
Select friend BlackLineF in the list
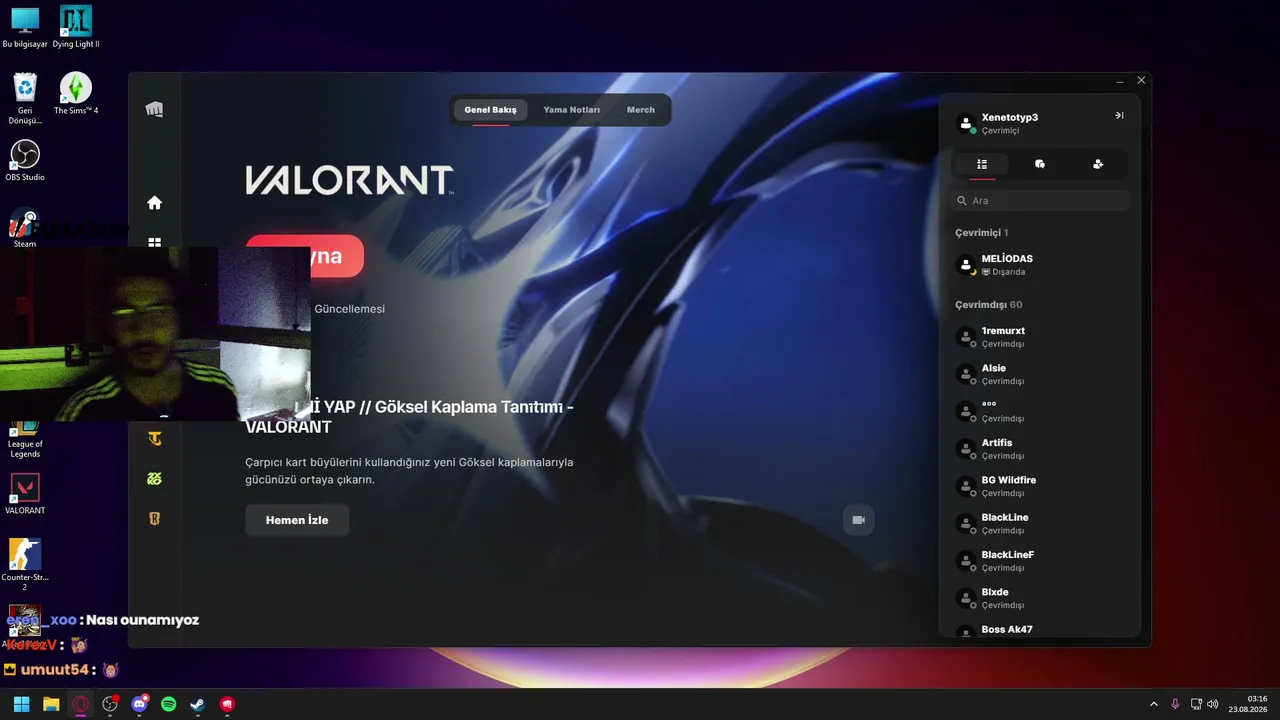(x=1040, y=561)
